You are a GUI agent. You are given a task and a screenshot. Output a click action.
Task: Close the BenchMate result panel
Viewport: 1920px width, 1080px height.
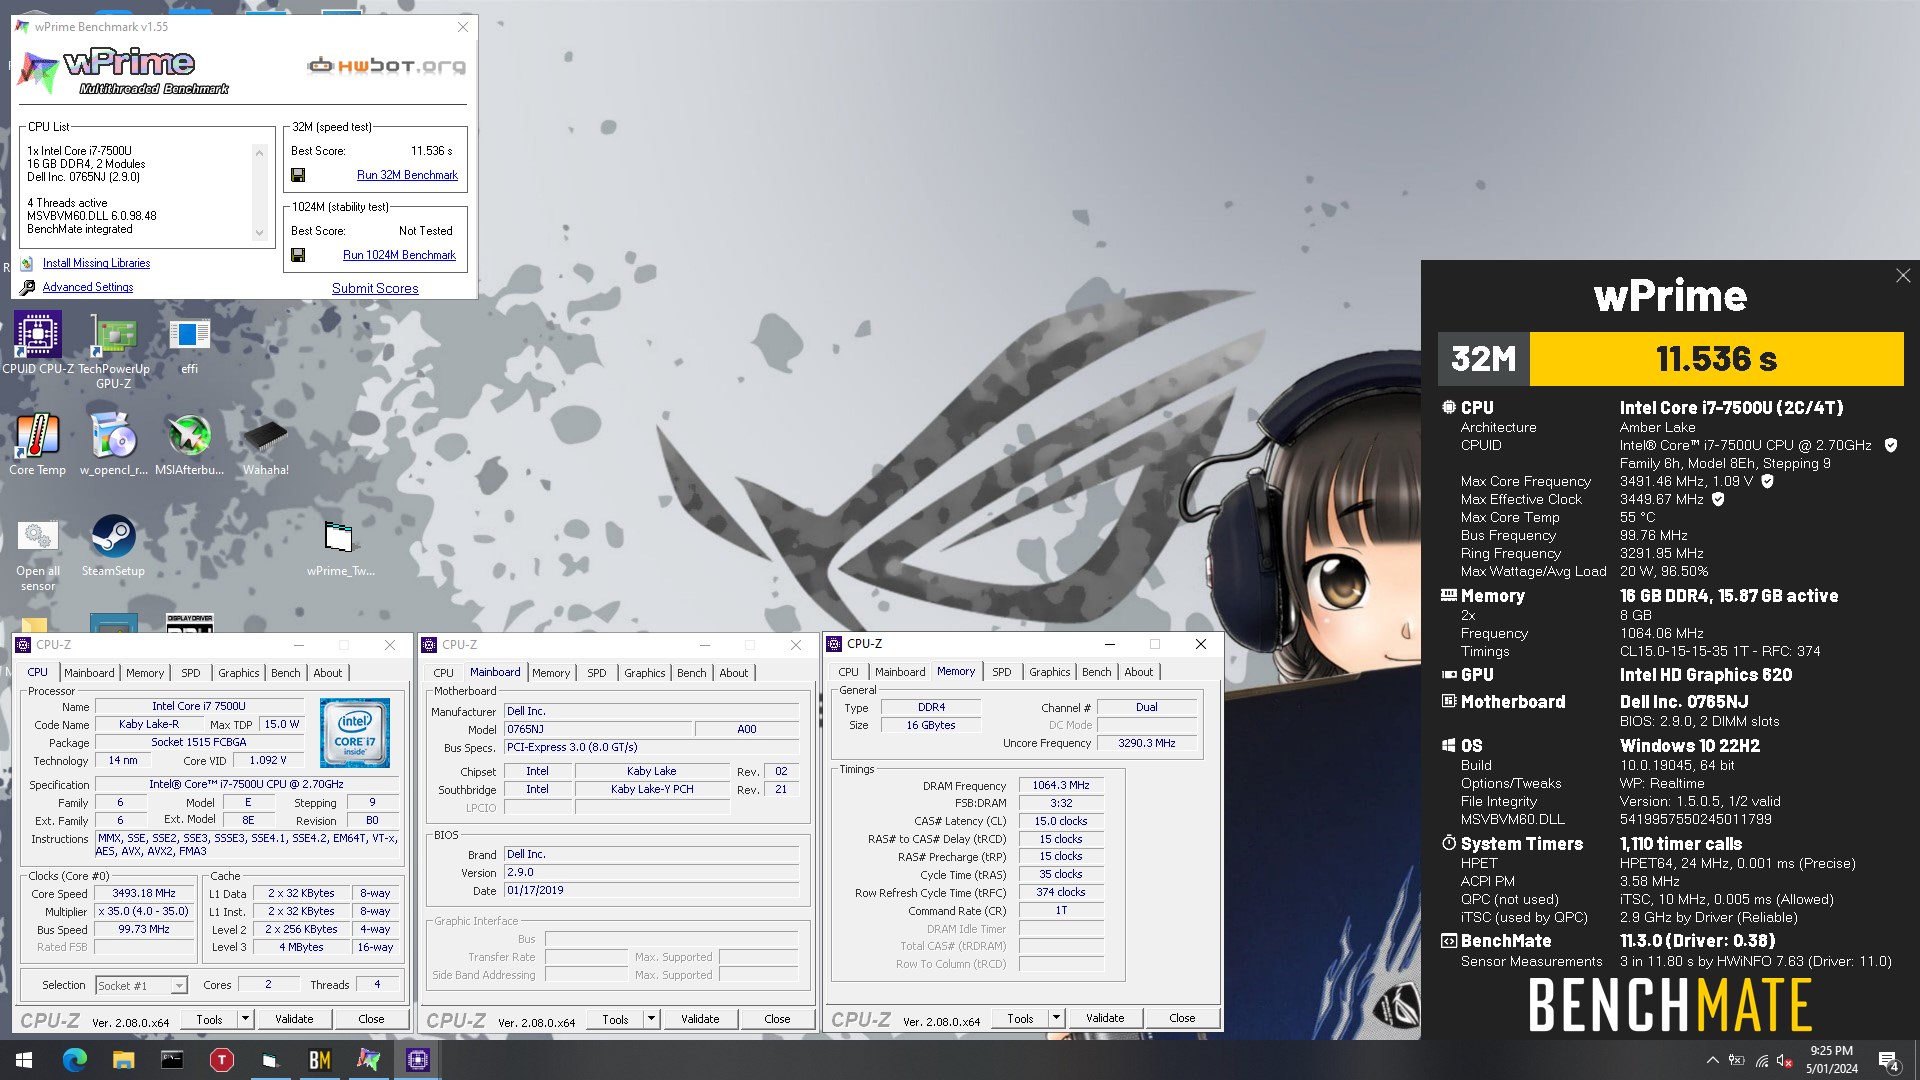1902,276
